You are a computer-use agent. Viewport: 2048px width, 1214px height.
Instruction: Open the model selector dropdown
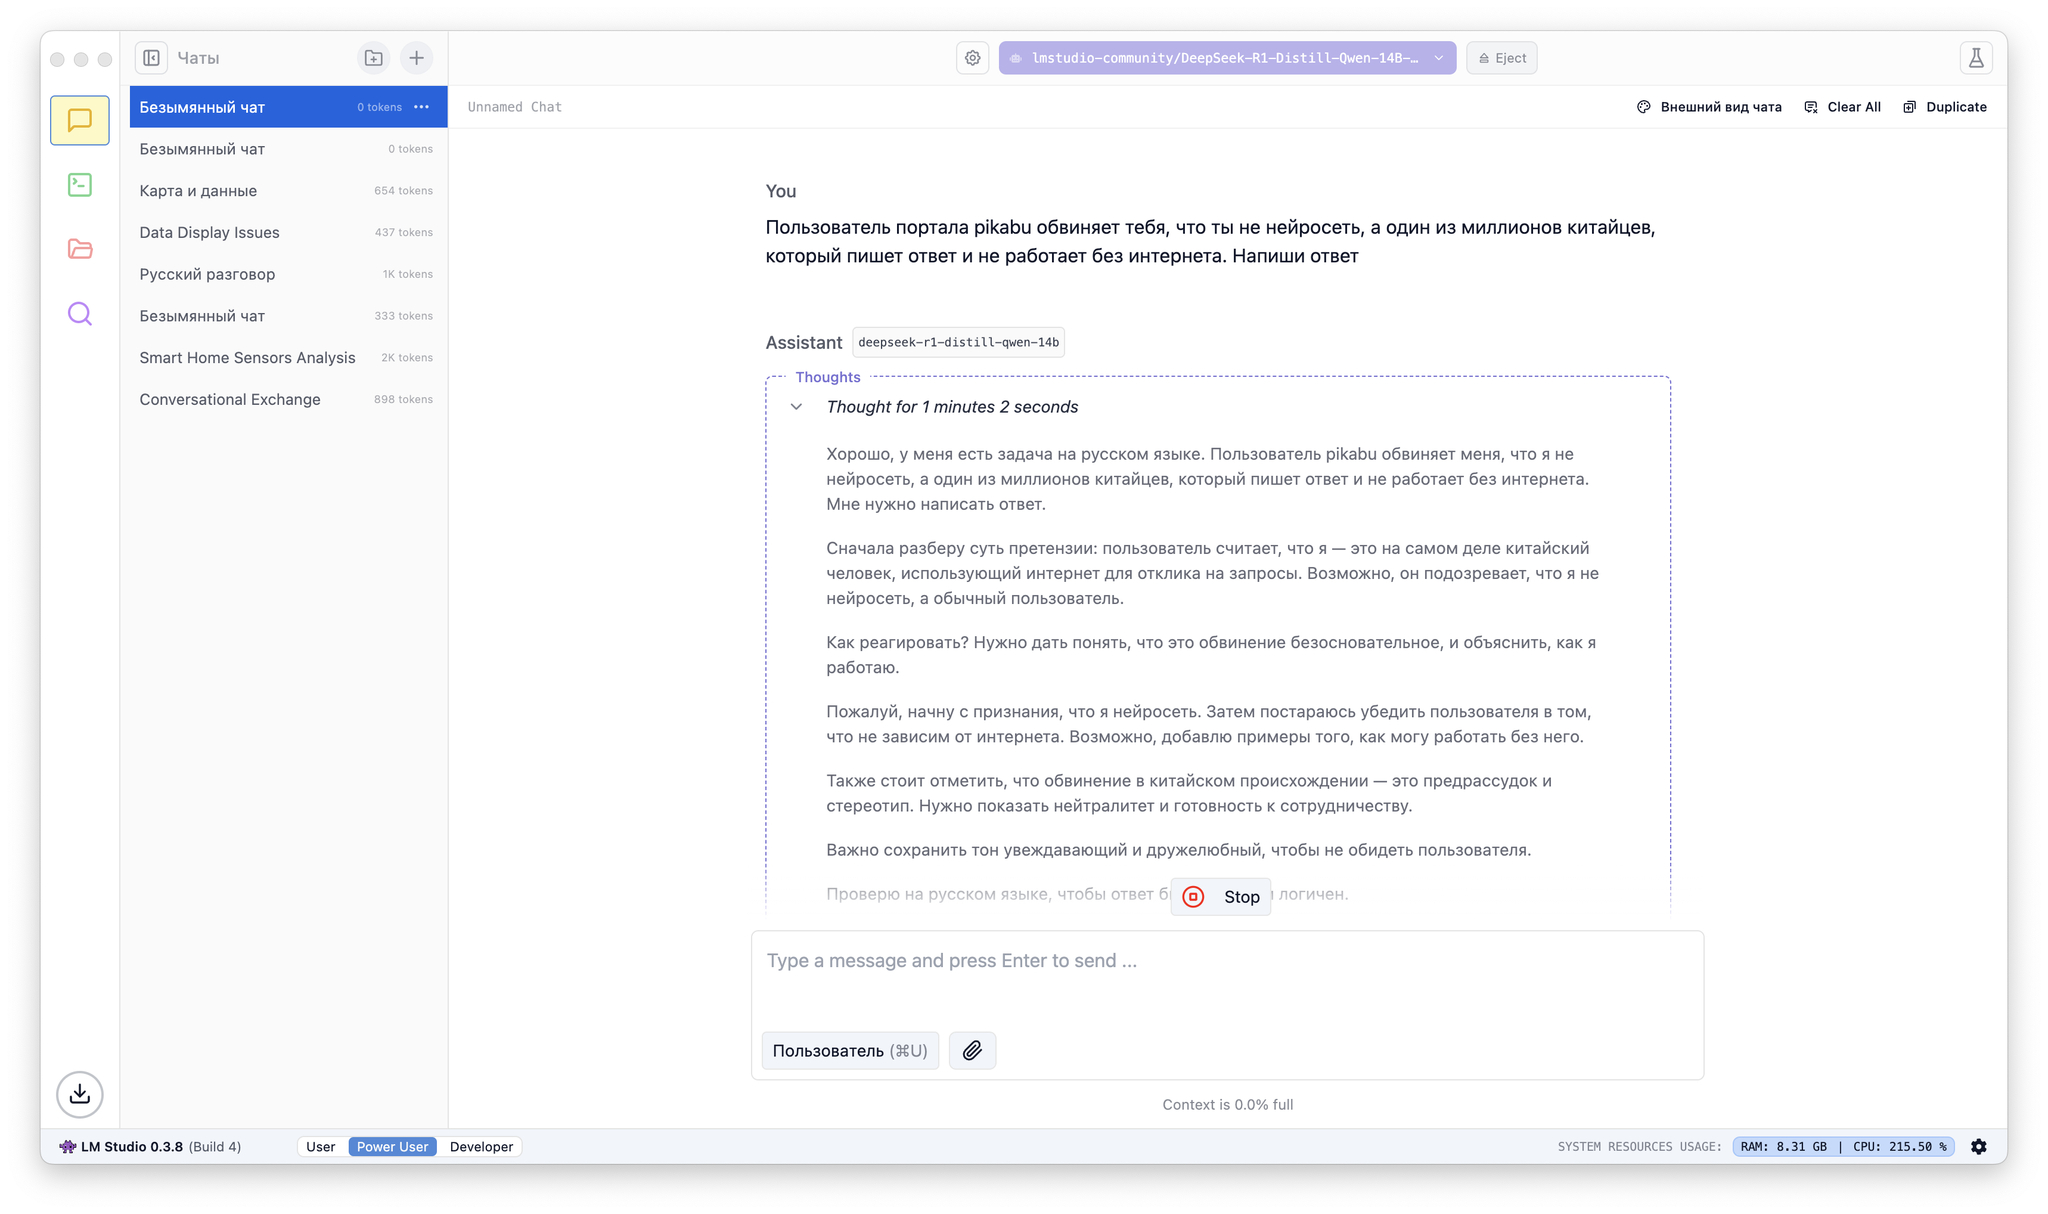[1227, 58]
